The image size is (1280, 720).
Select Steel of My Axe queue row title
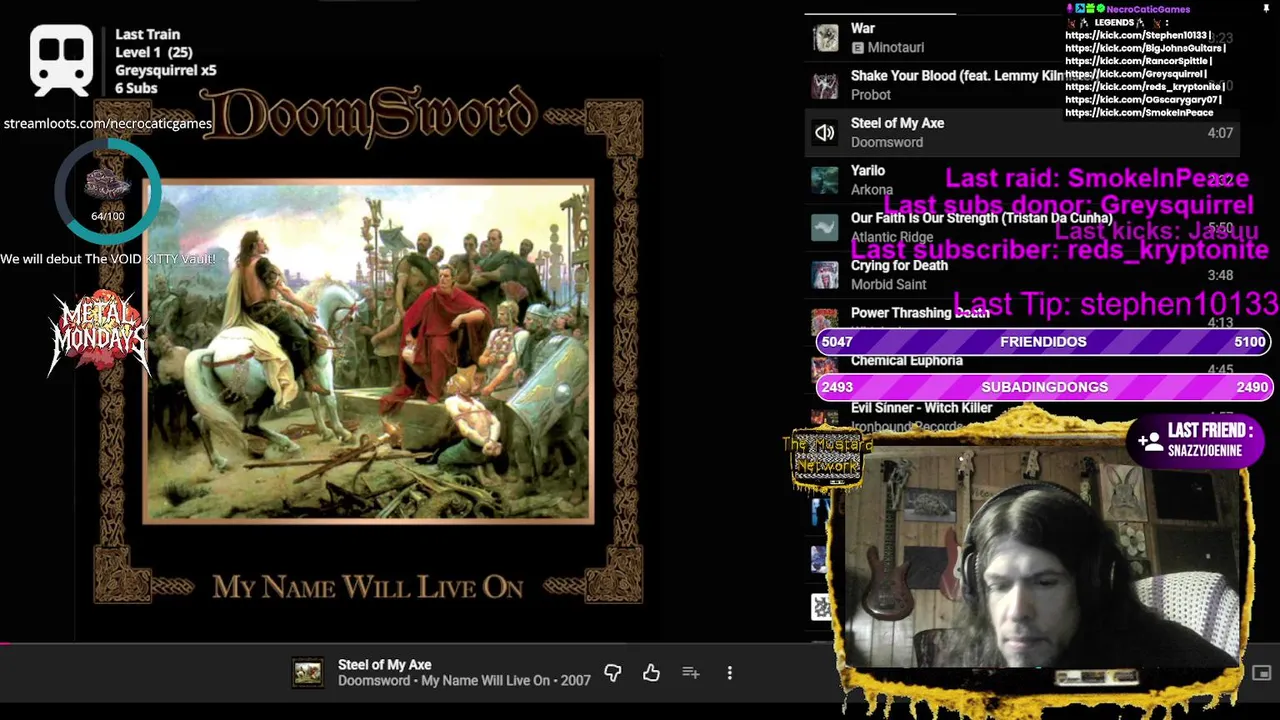coord(897,123)
